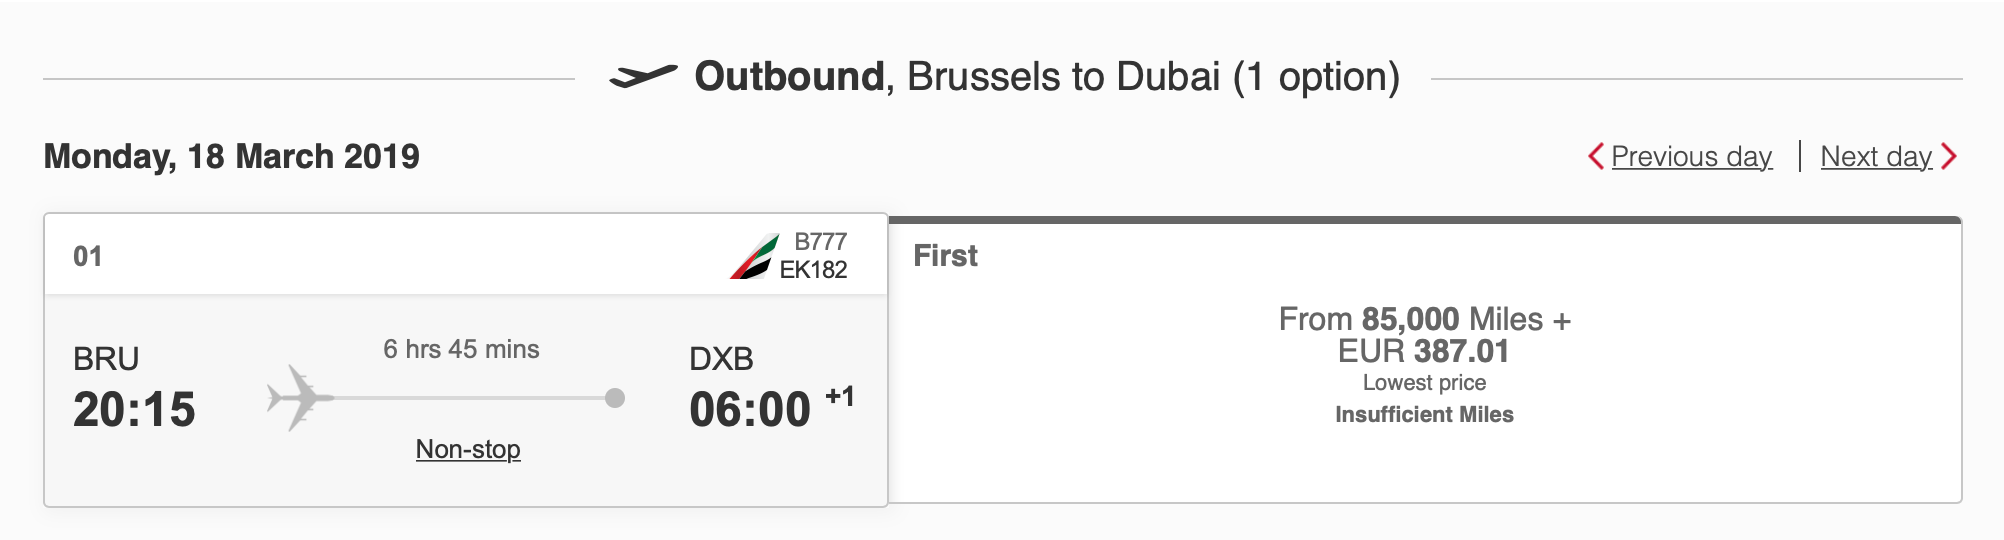
Task: Click the Insufficient Miles notice
Action: tap(1424, 415)
